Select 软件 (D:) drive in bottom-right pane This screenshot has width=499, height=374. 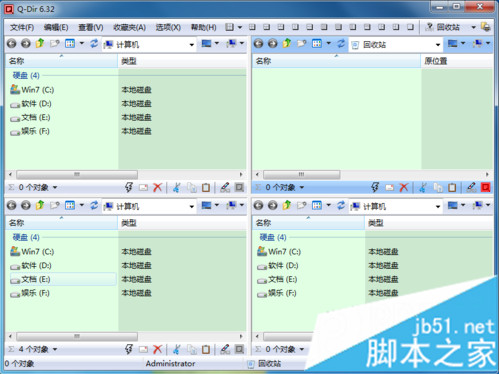point(278,265)
